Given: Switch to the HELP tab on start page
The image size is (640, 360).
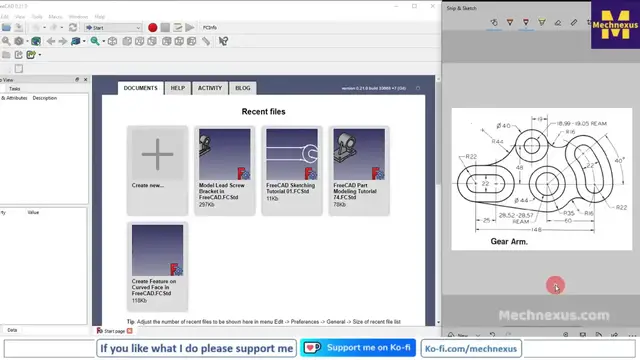Looking at the screenshot, I should pyautogui.click(x=178, y=88).
